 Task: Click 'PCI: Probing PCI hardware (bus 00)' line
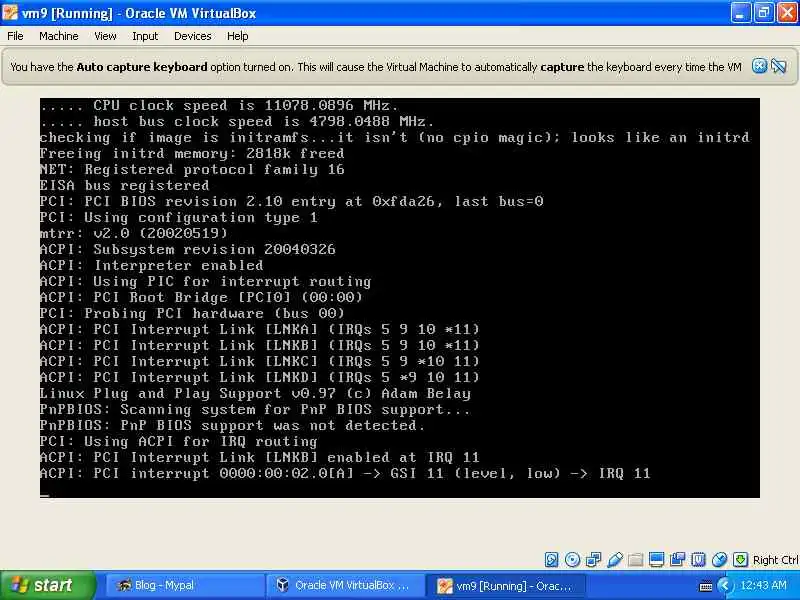pos(192,313)
